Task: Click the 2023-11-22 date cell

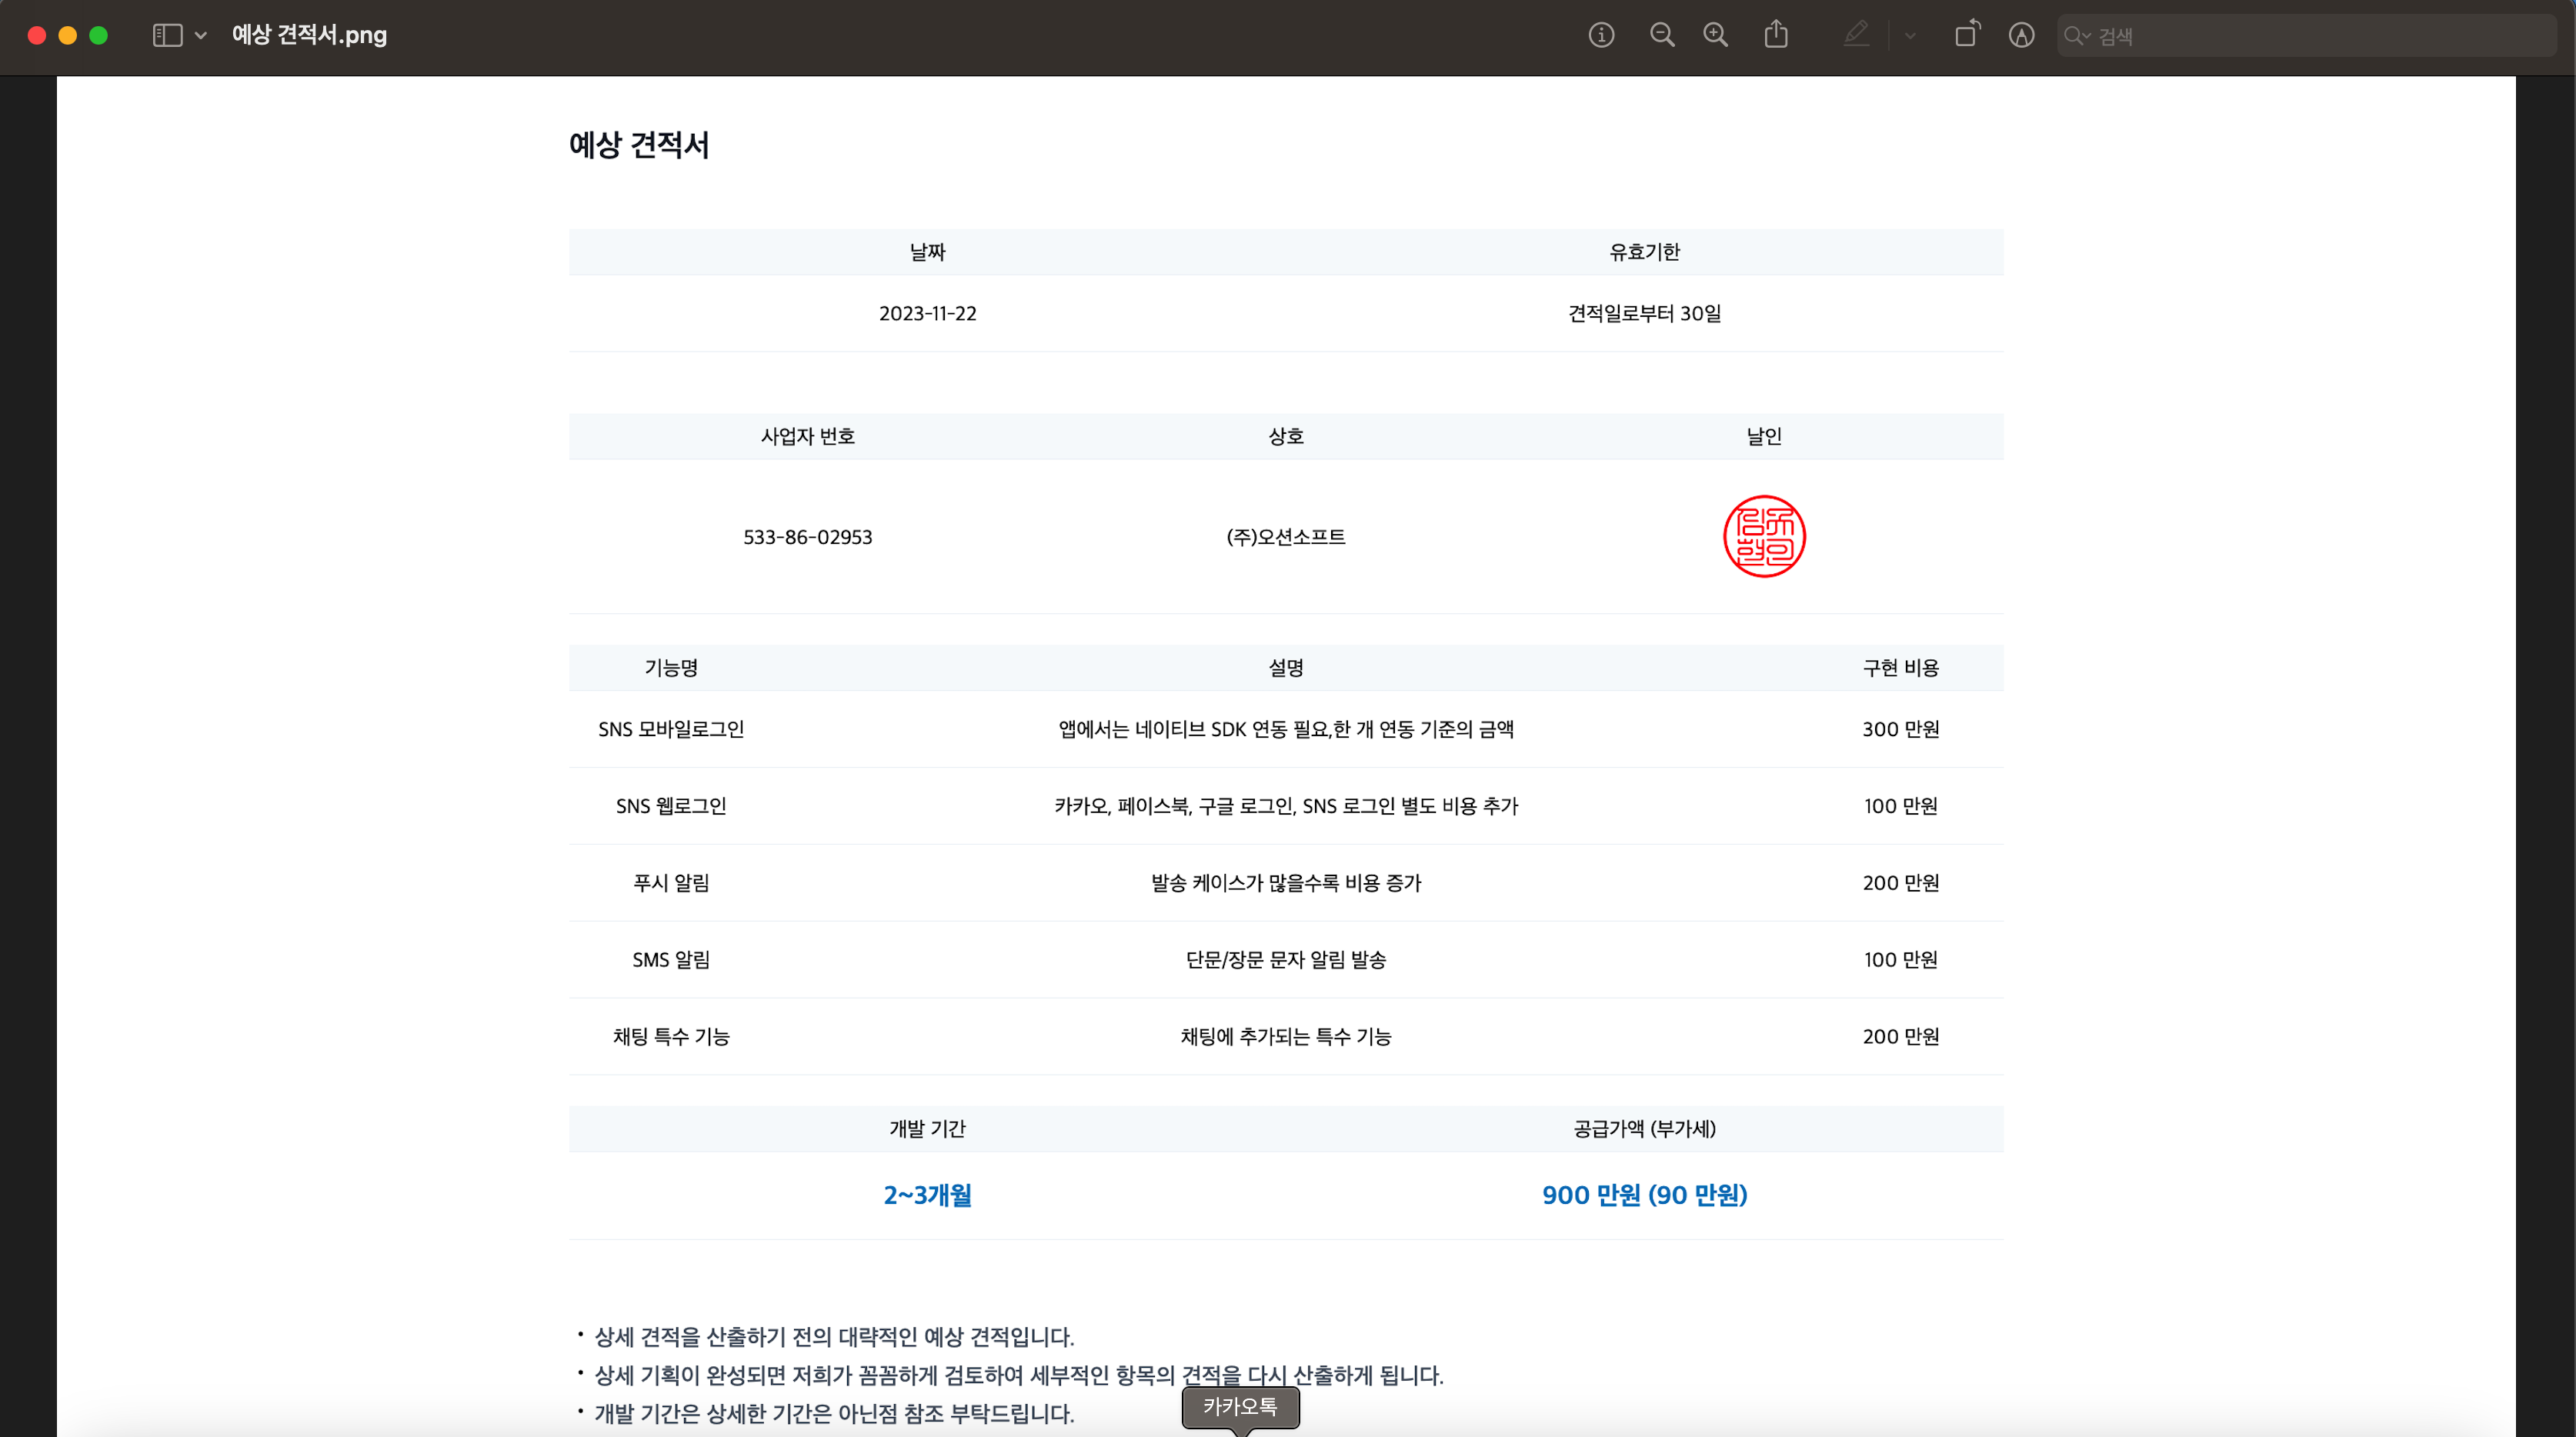Action: [x=928, y=313]
